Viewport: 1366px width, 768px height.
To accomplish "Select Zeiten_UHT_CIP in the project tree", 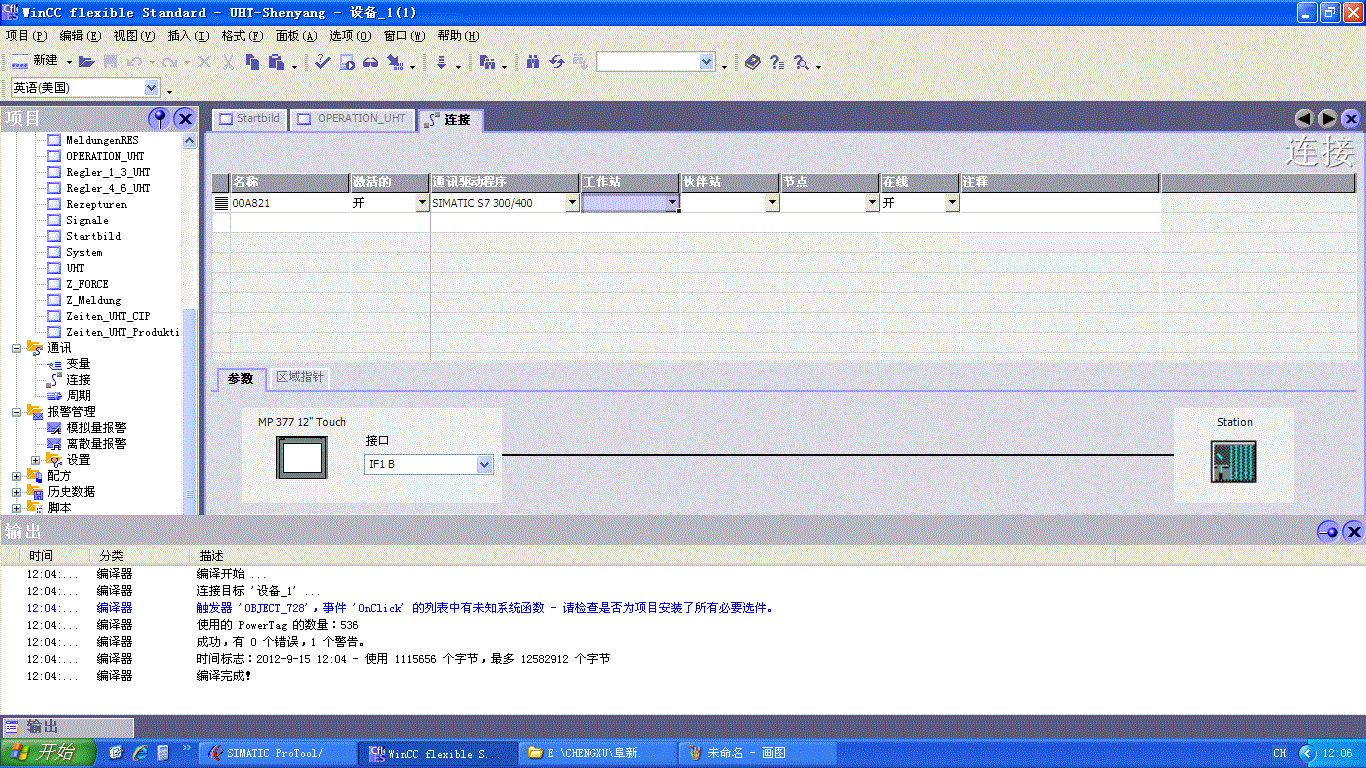I will click(108, 316).
